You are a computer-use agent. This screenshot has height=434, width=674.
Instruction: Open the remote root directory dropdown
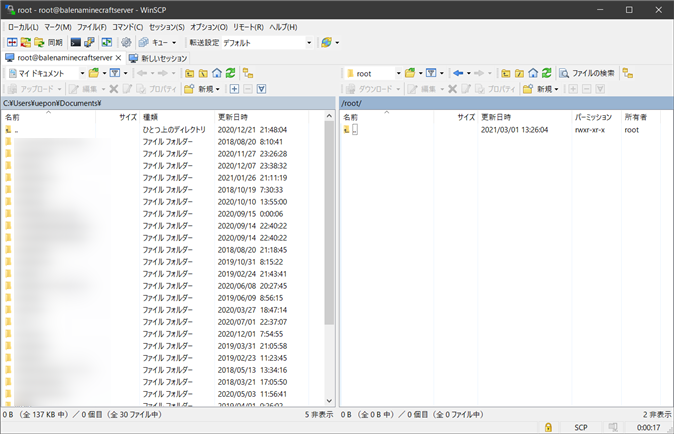(374, 73)
